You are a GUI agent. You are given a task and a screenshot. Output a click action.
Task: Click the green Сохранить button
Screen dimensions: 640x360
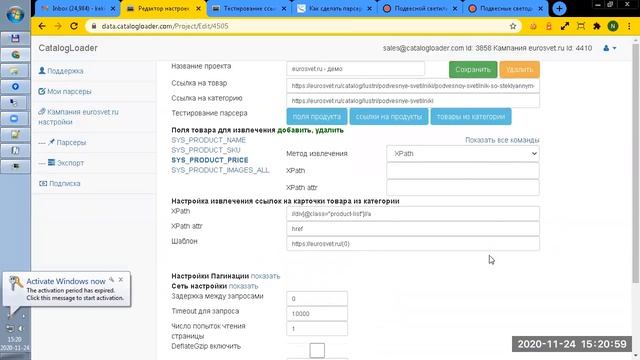[x=473, y=69]
